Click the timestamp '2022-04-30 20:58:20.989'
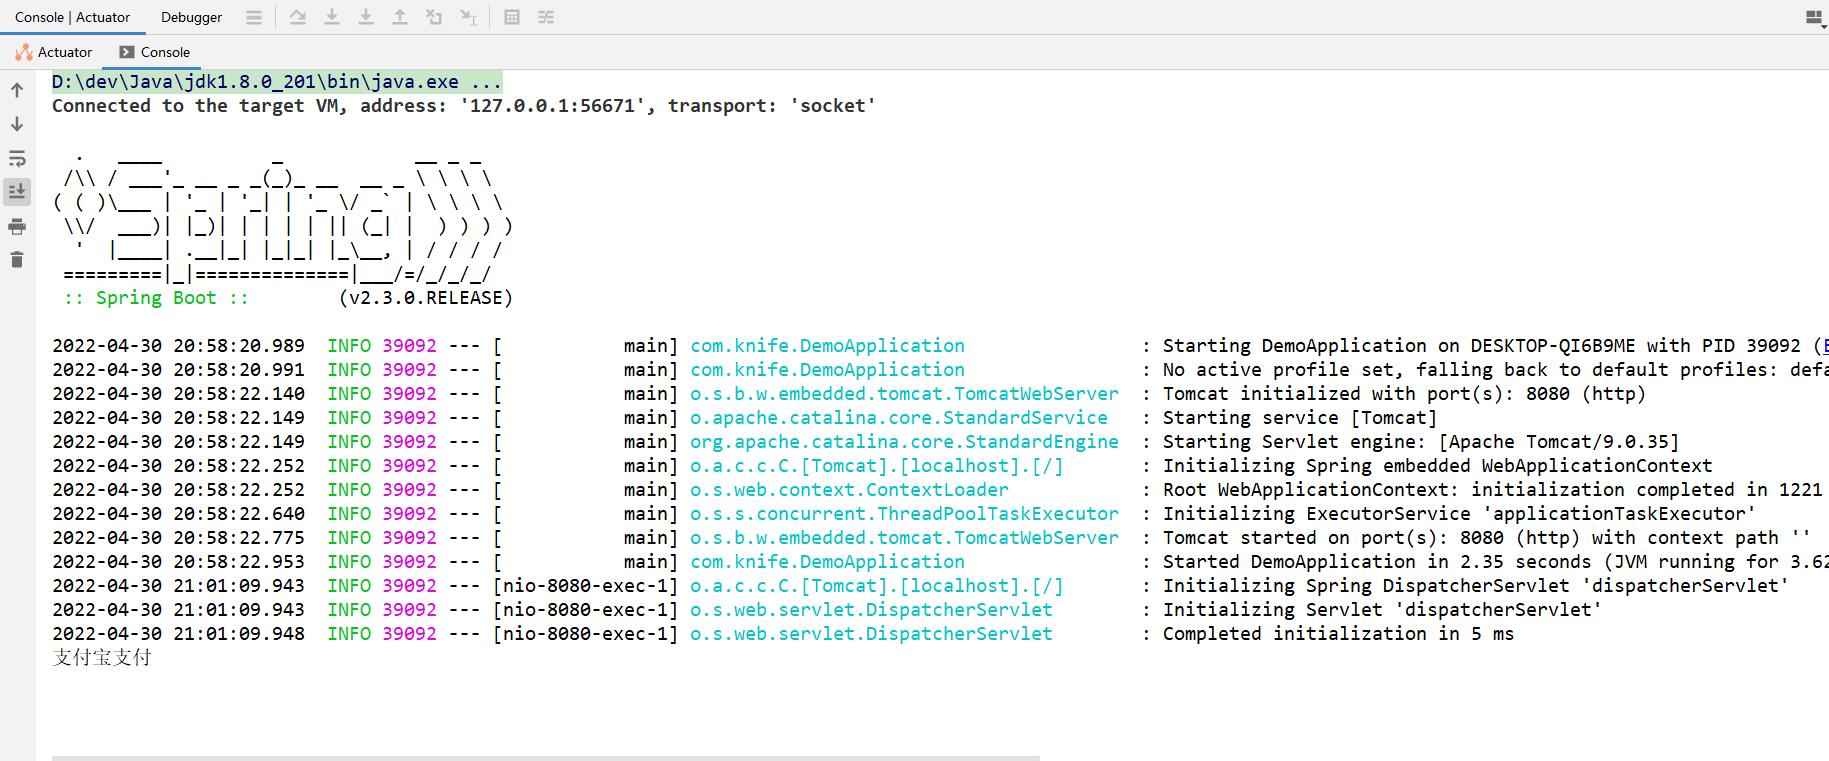 (x=178, y=346)
